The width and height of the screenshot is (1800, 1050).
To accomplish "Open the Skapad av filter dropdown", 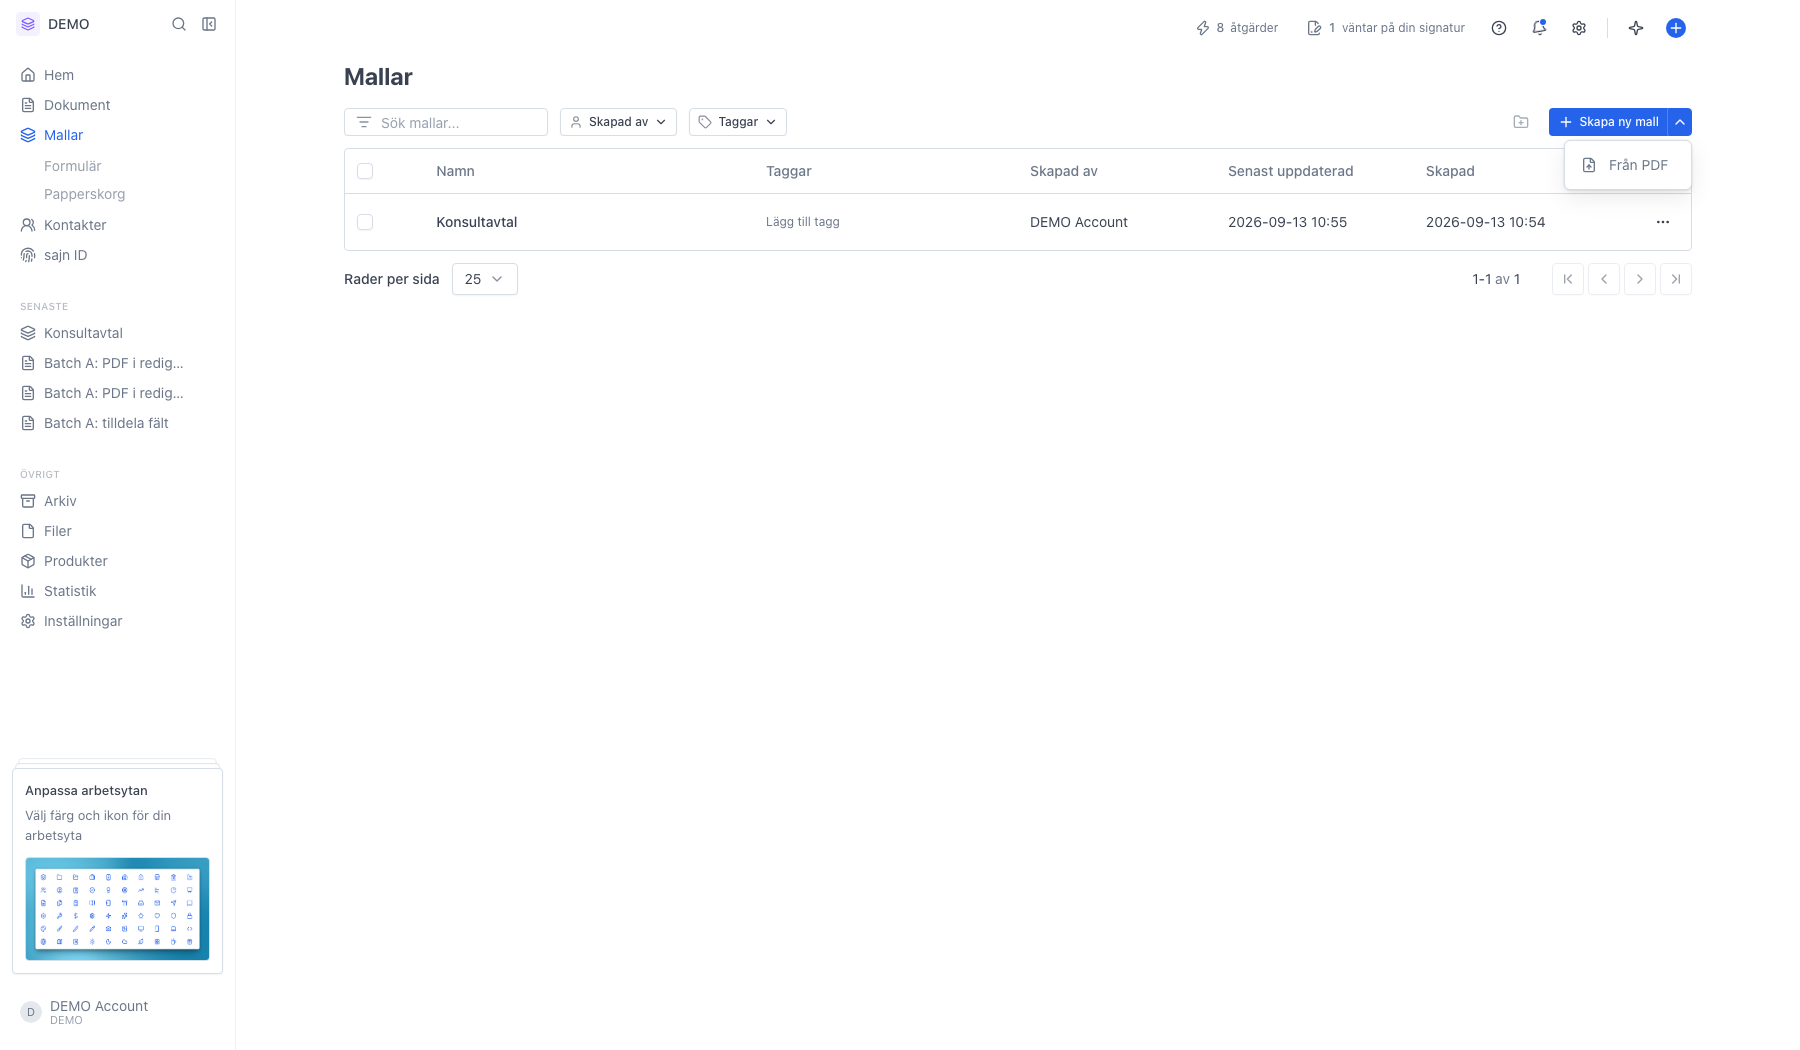I will [x=618, y=122].
